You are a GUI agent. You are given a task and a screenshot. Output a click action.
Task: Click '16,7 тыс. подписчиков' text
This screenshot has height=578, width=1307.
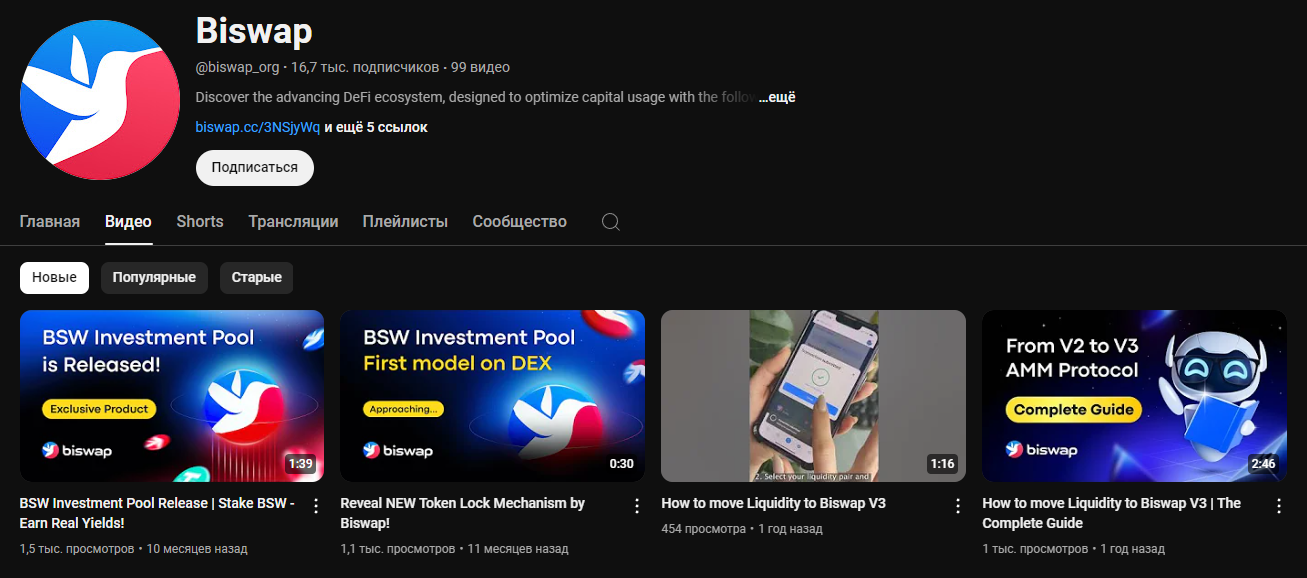(365, 68)
